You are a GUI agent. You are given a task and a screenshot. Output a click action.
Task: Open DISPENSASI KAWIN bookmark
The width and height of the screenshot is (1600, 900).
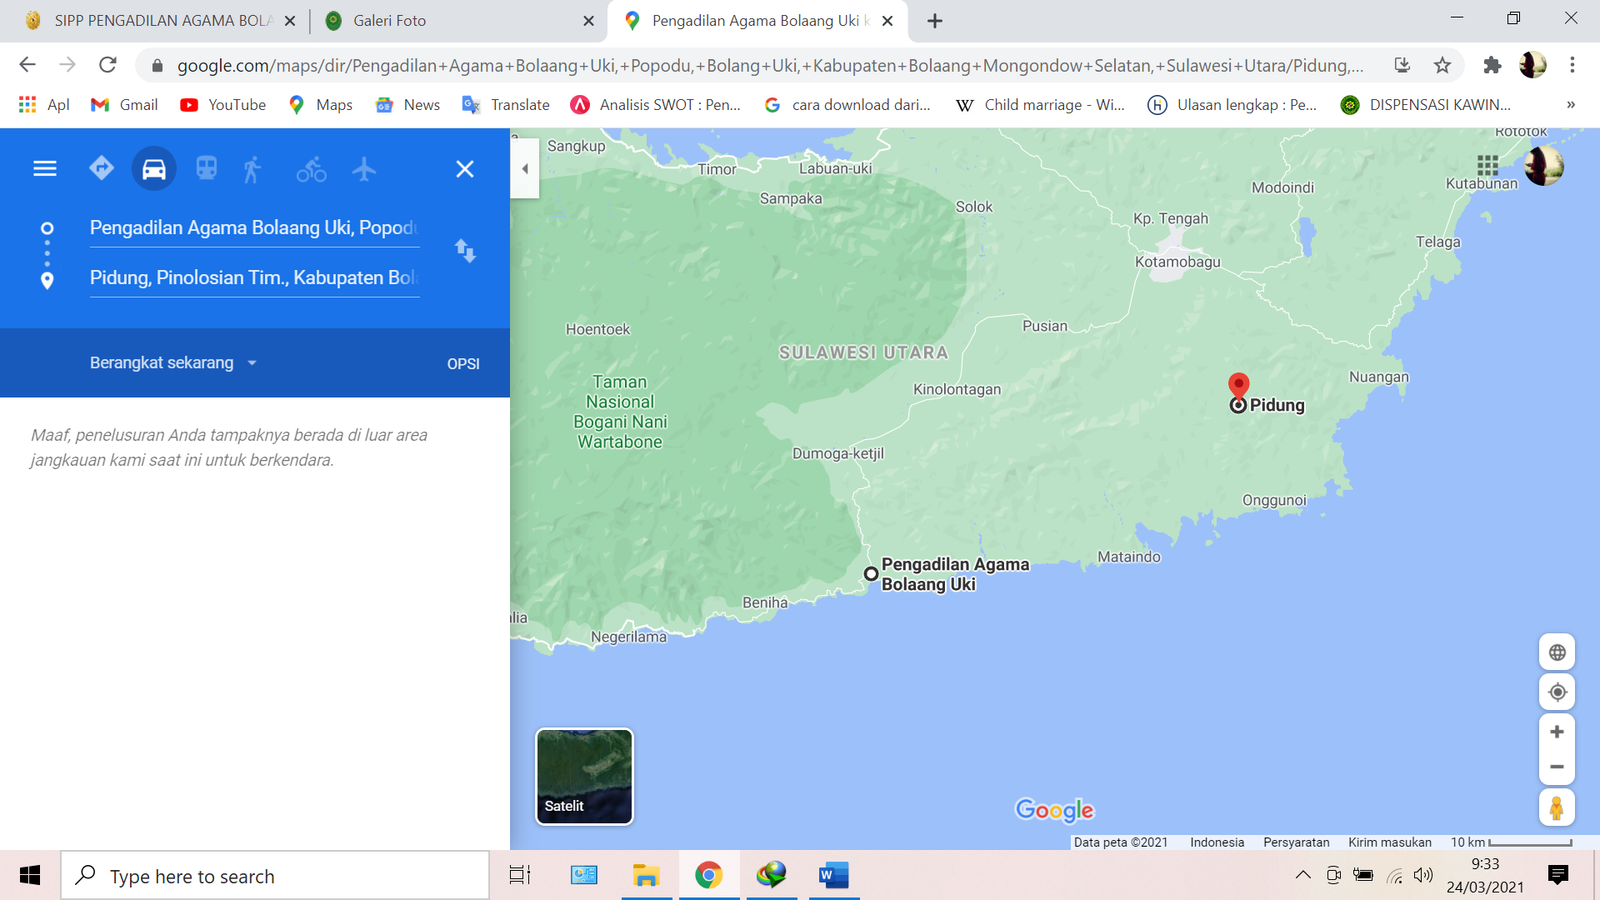click(x=1426, y=105)
